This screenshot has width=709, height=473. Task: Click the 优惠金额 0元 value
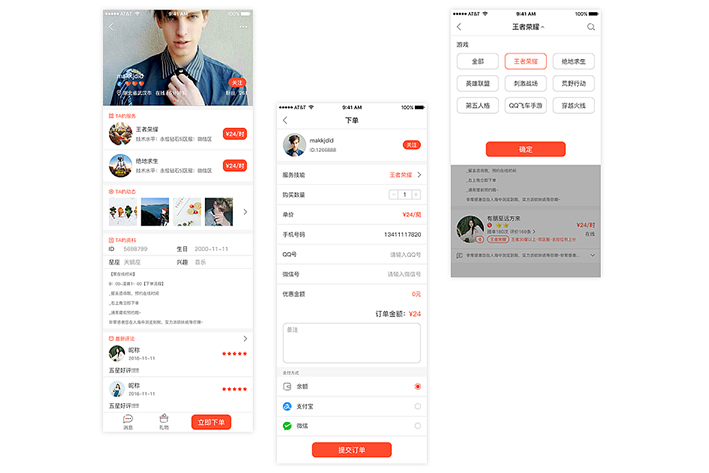click(416, 294)
